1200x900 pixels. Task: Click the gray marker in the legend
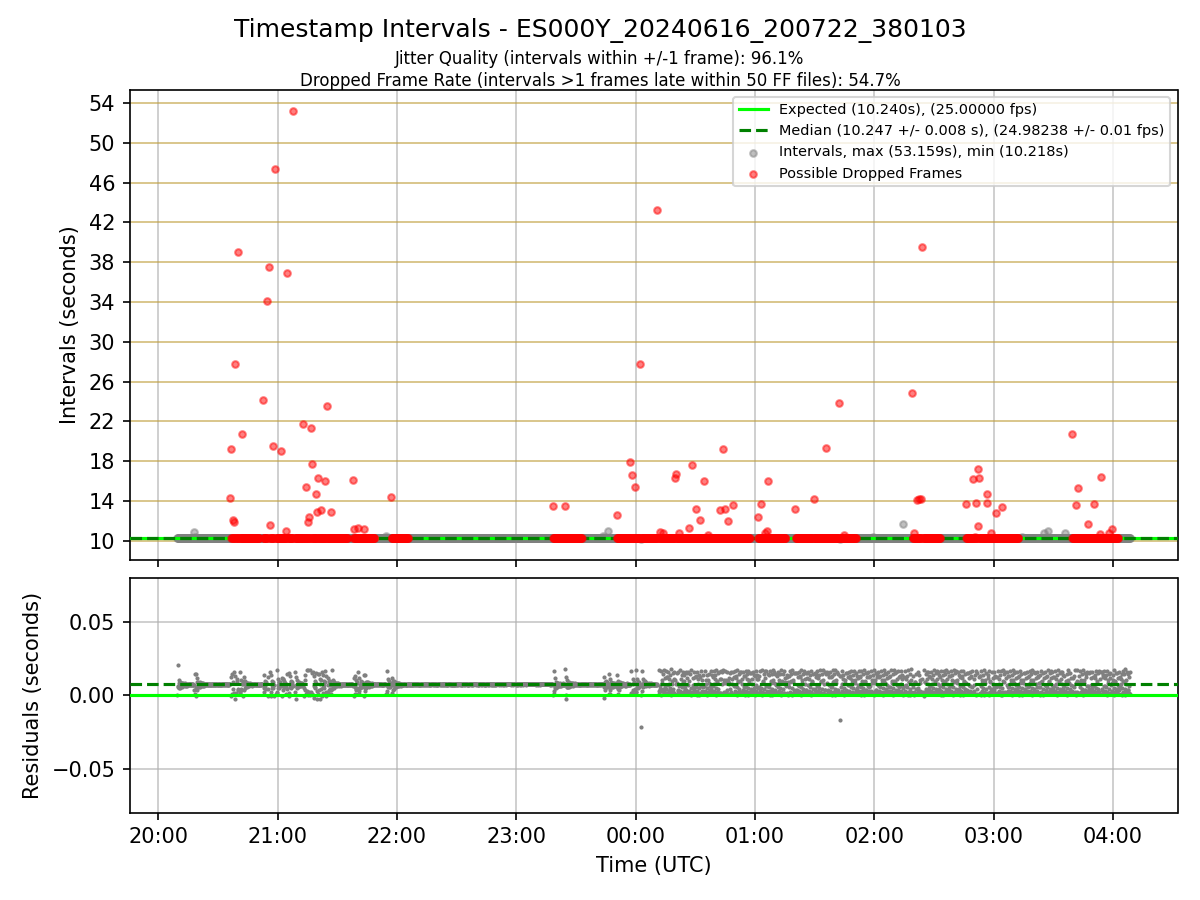point(754,152)
